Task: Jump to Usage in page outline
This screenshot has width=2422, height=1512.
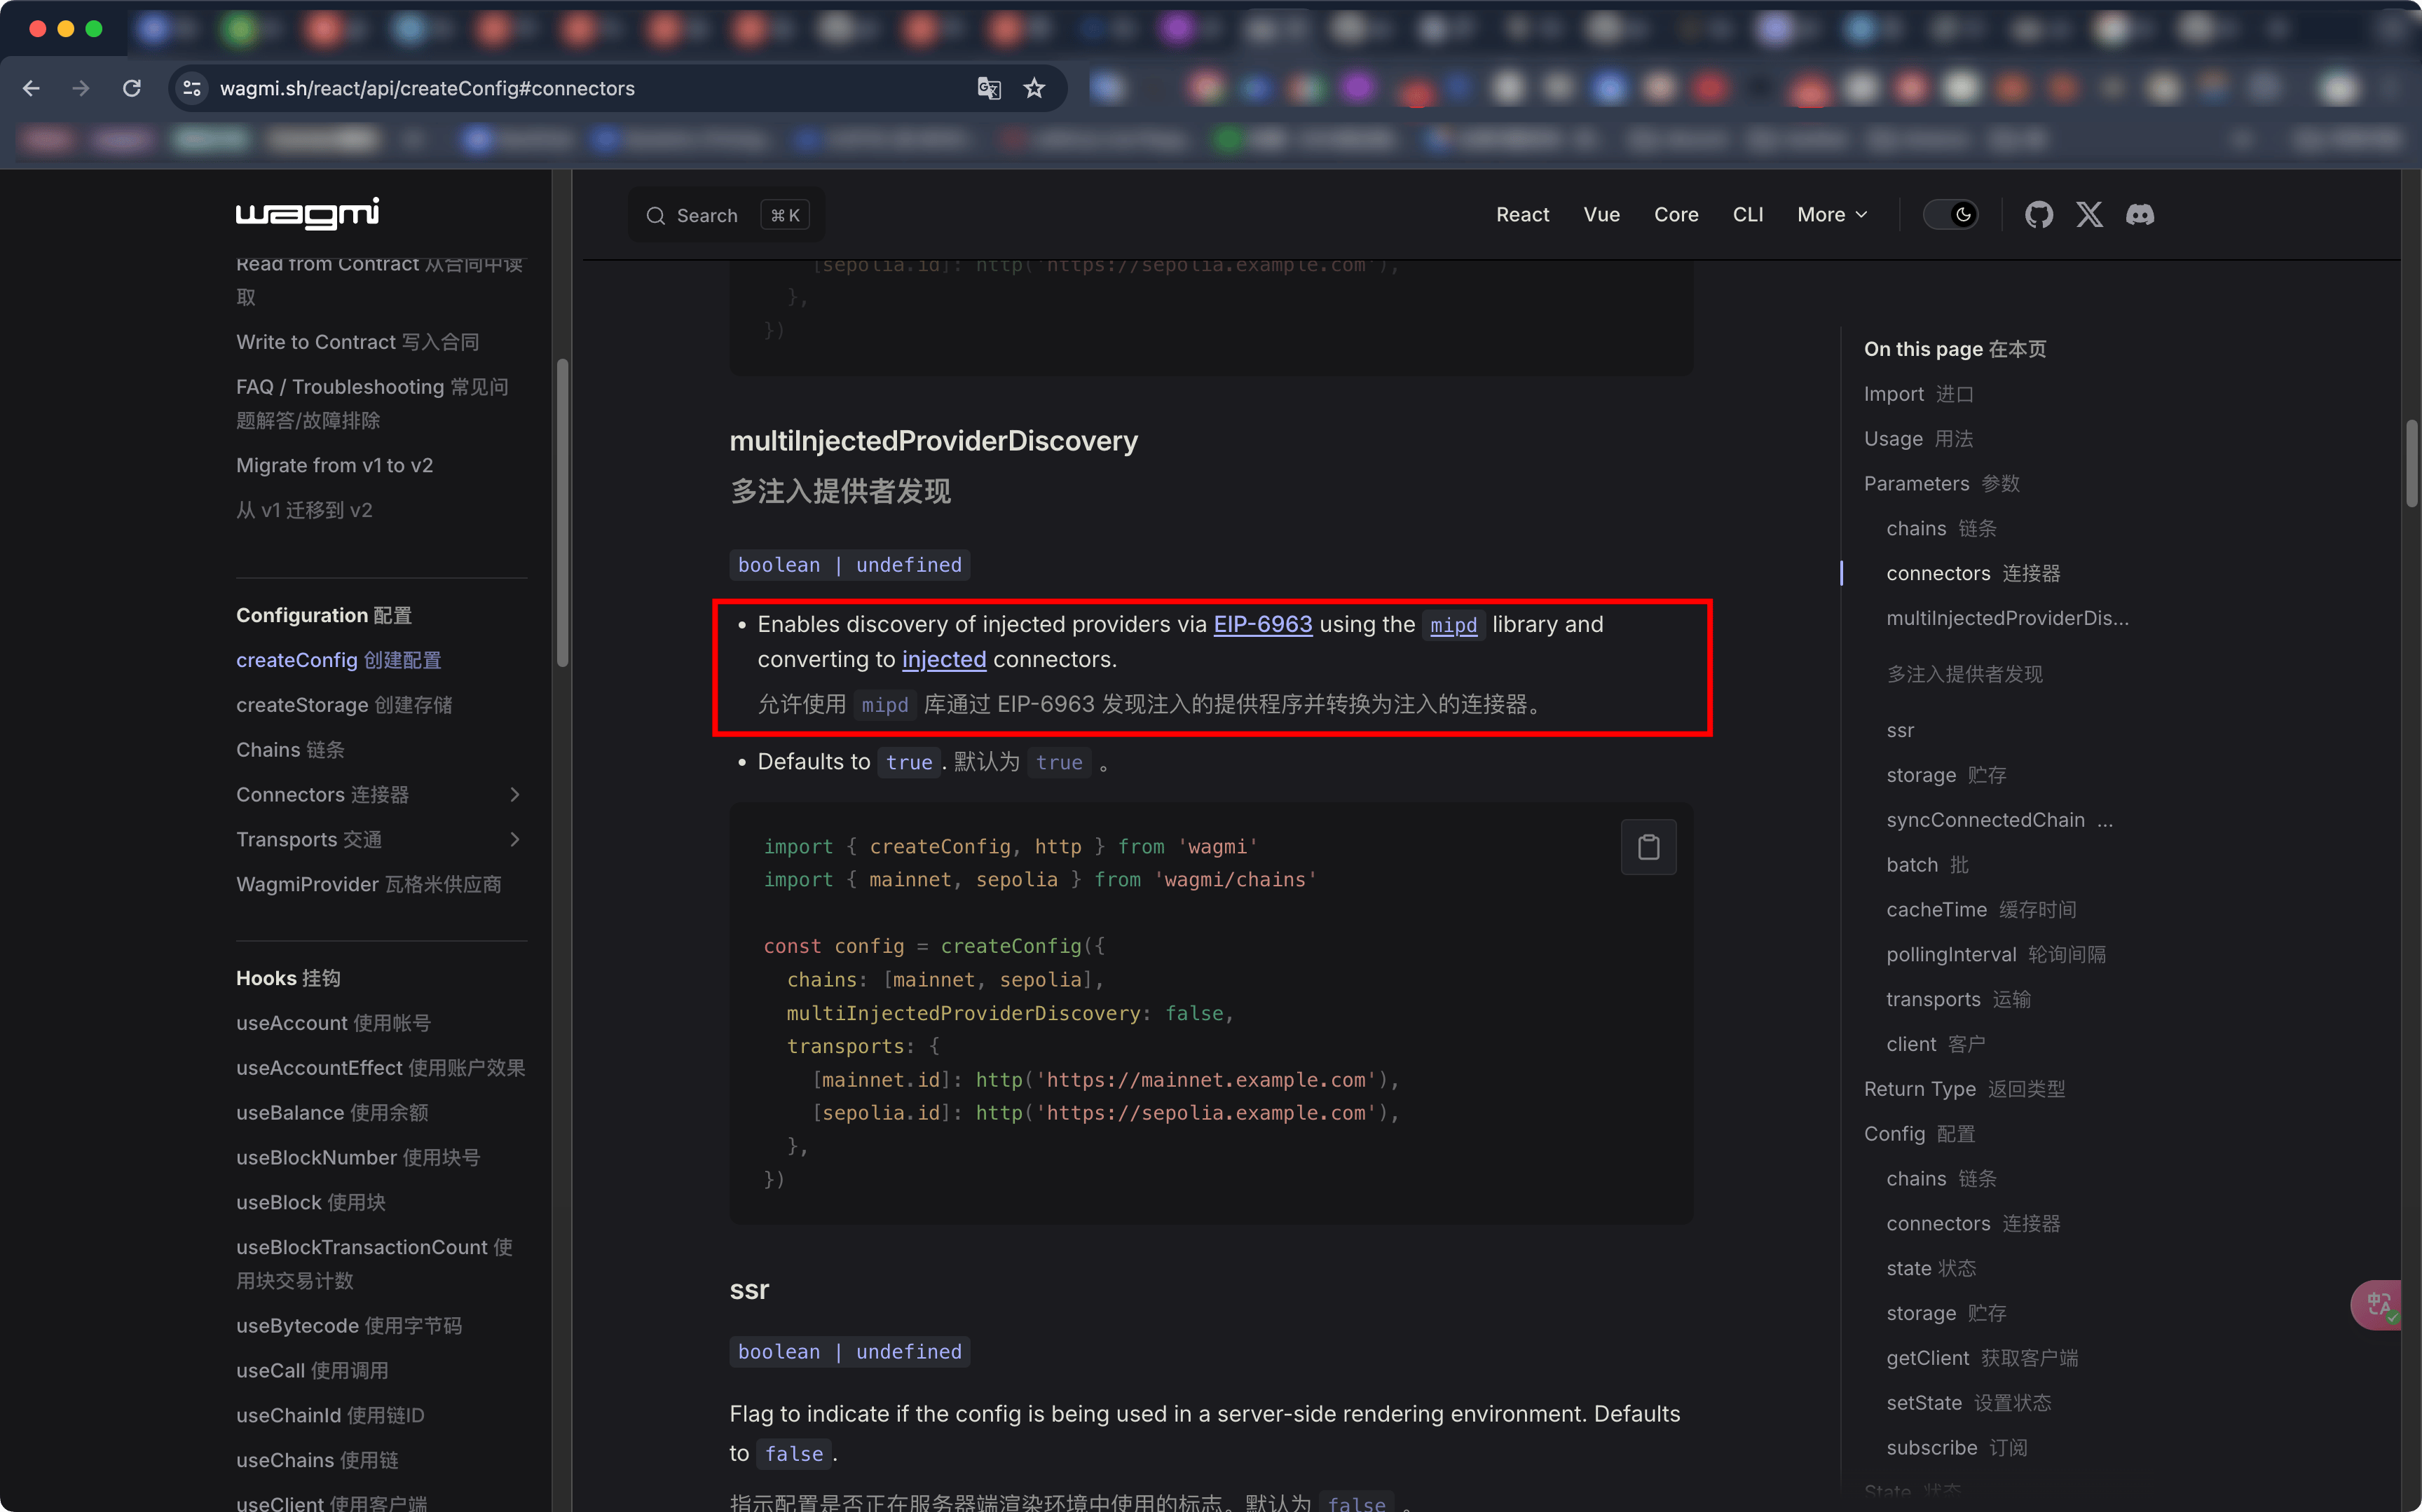Action: pyautogui.click(x=1918, y=439)
